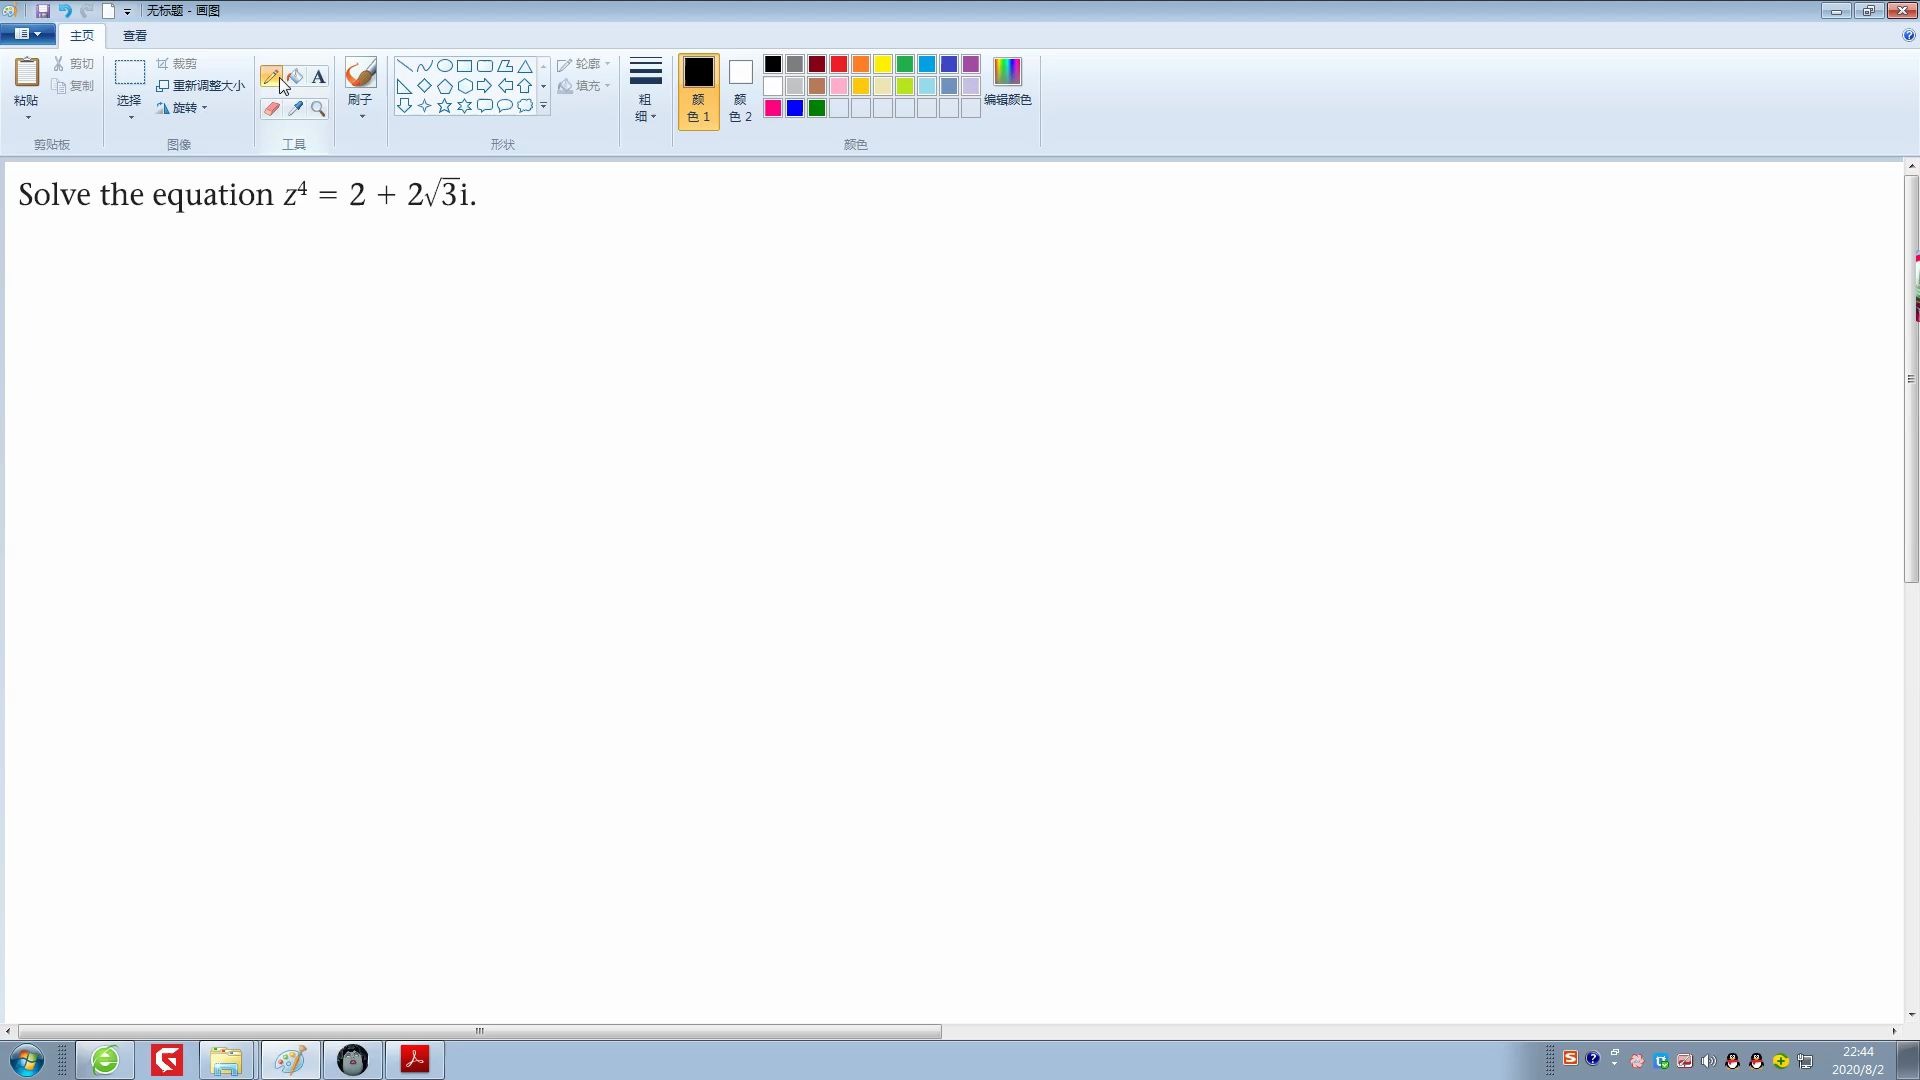
Task: Open the 主页 ribbon tab
Action: (x=80, y=36)
